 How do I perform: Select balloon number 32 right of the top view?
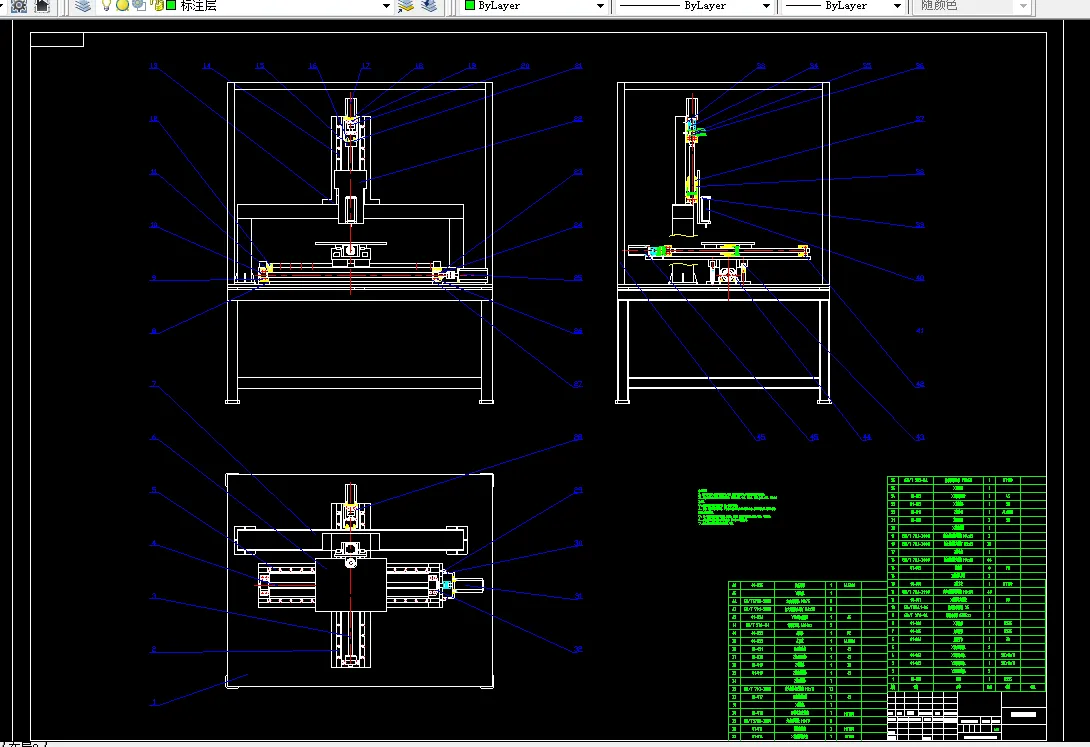578,649
